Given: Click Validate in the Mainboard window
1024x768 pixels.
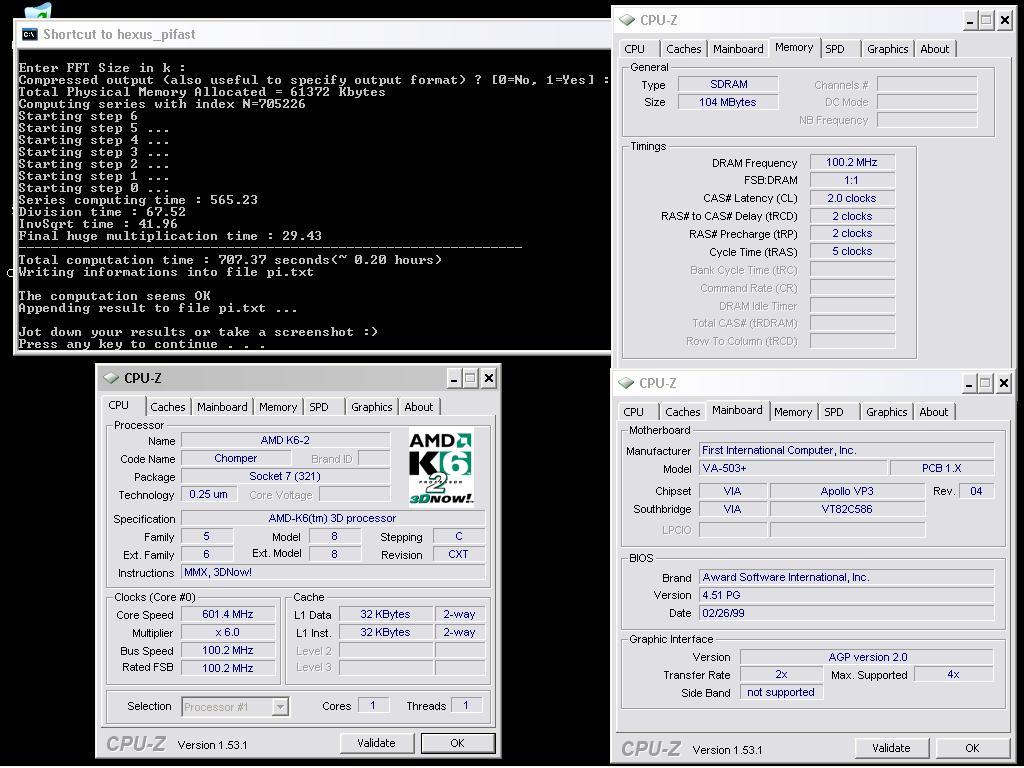Looking at the screenshot, I should [891, 748].
